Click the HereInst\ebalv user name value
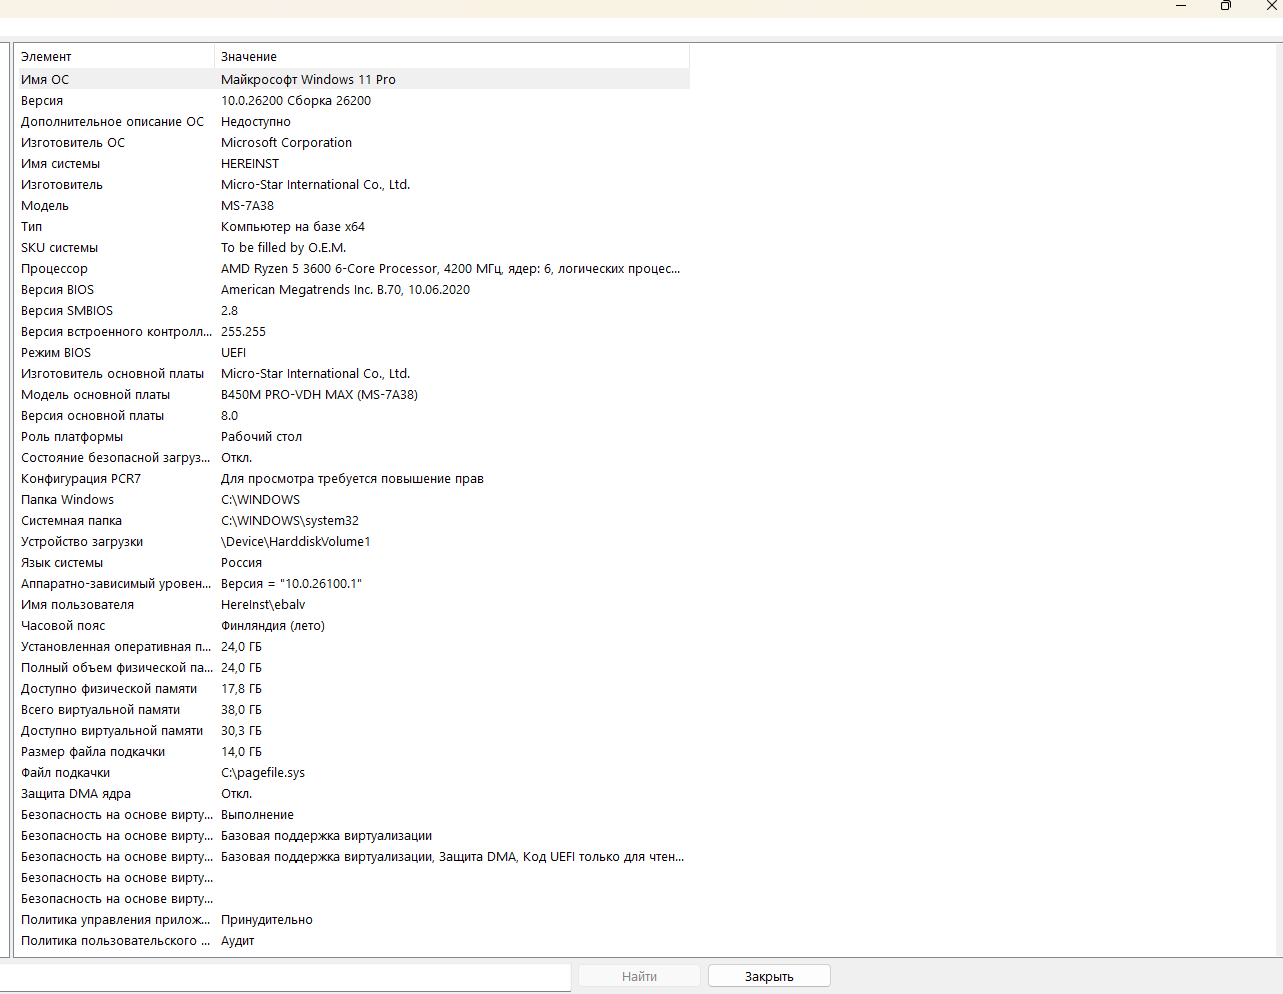 point(263,604)
